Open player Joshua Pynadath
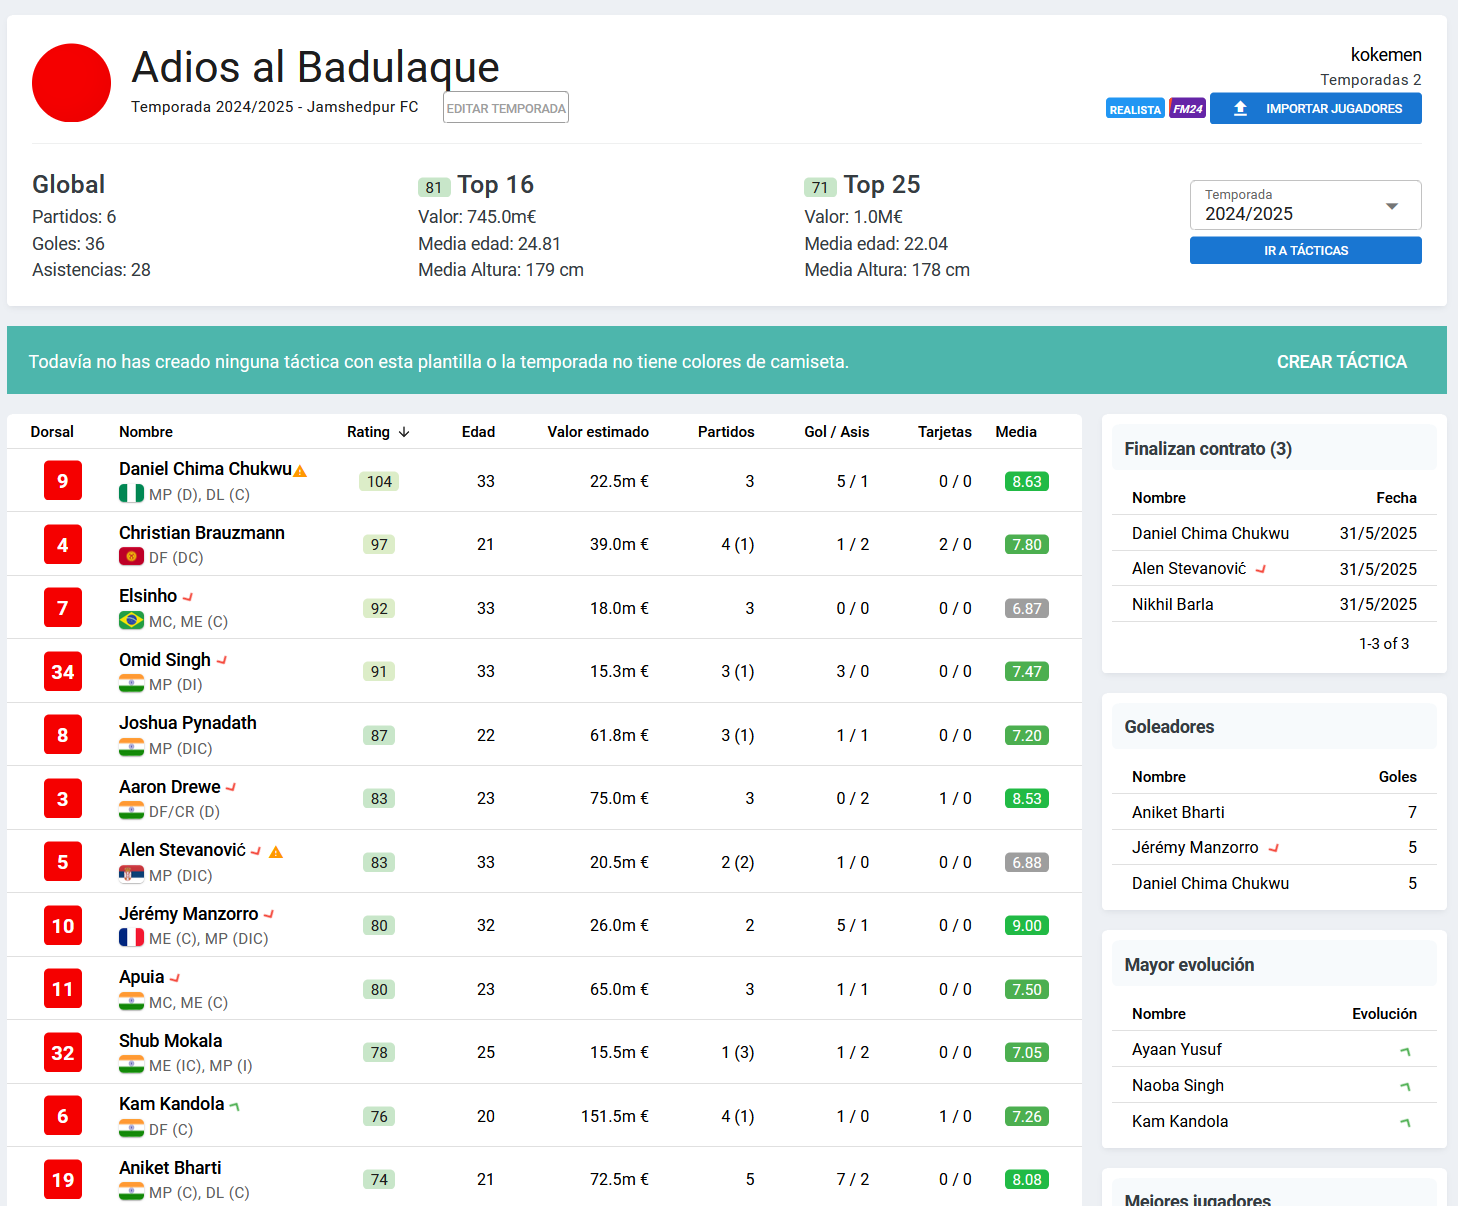 point(188,723)
